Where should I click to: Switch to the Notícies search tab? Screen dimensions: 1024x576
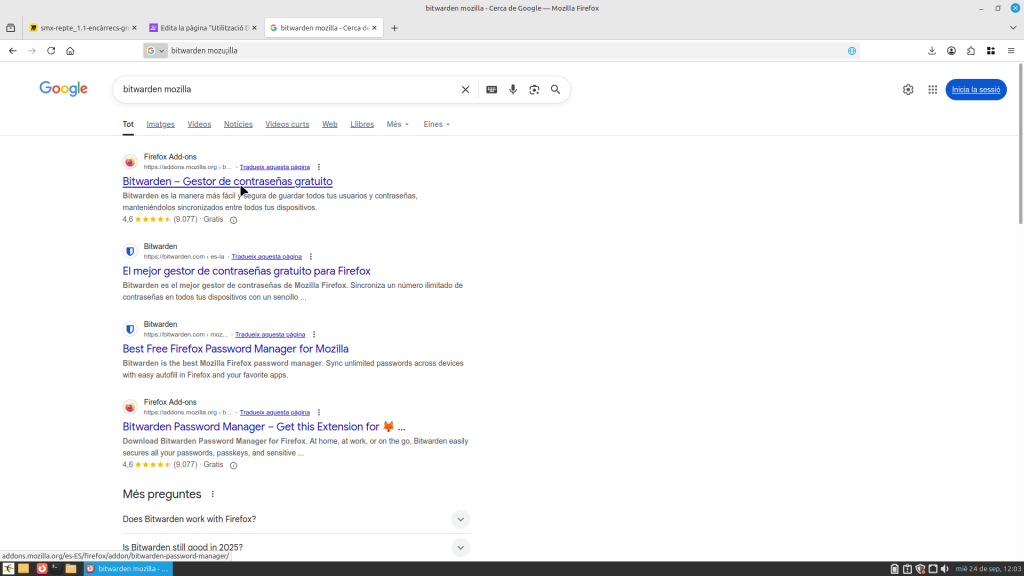coord(238,125)
